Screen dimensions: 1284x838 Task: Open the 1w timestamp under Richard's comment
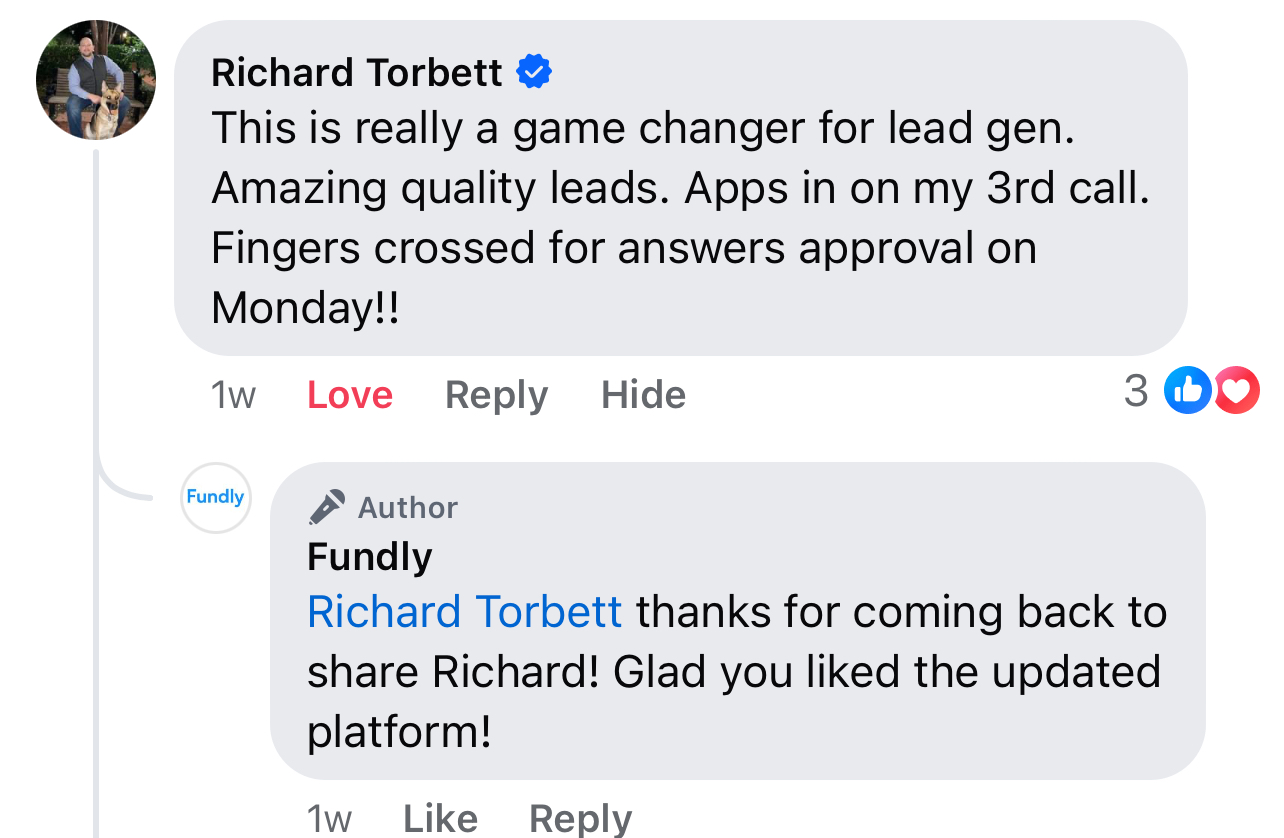tap(233, 395)
